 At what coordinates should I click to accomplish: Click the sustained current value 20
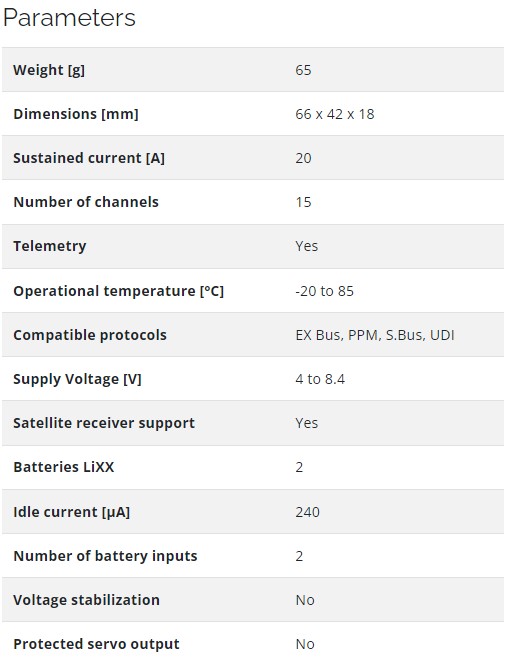tap(303, 158)
